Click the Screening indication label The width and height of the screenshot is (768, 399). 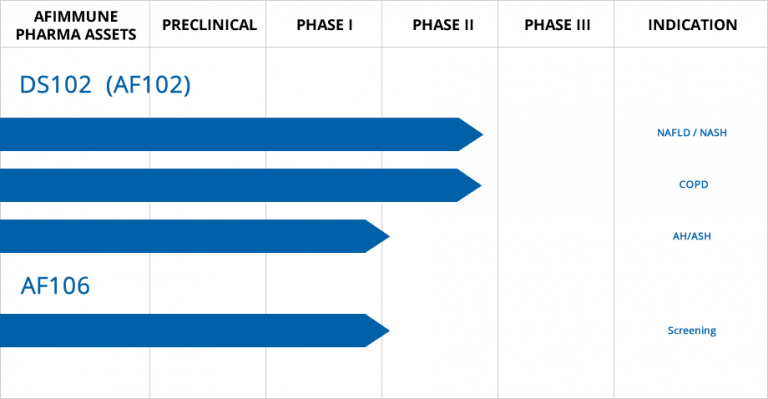click(x=692, y=330)
